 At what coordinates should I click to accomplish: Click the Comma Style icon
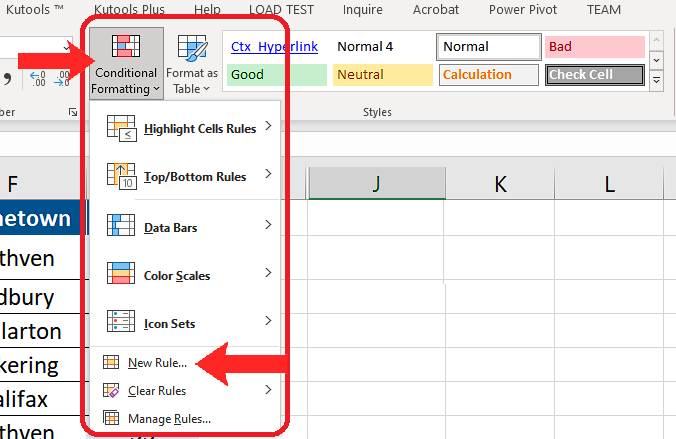[x=7, y=78]
